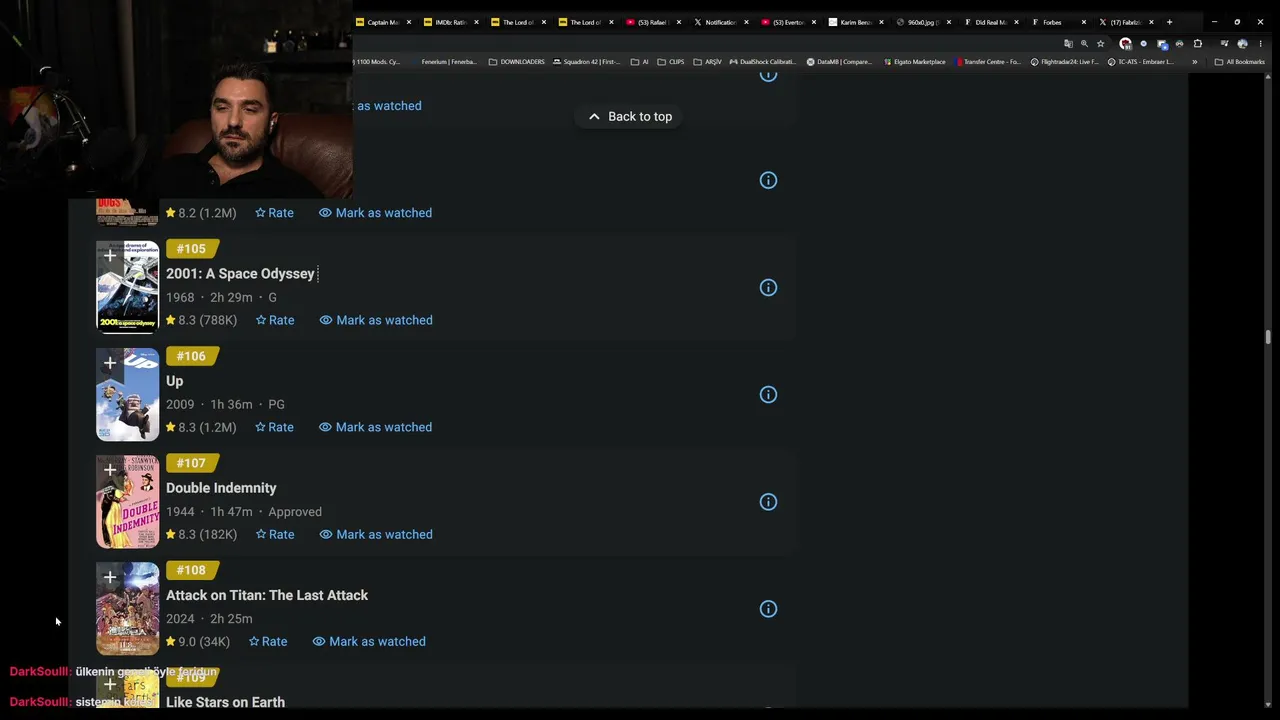Open info icon for Up
1280x720 pixels.
tap(768, 395)
